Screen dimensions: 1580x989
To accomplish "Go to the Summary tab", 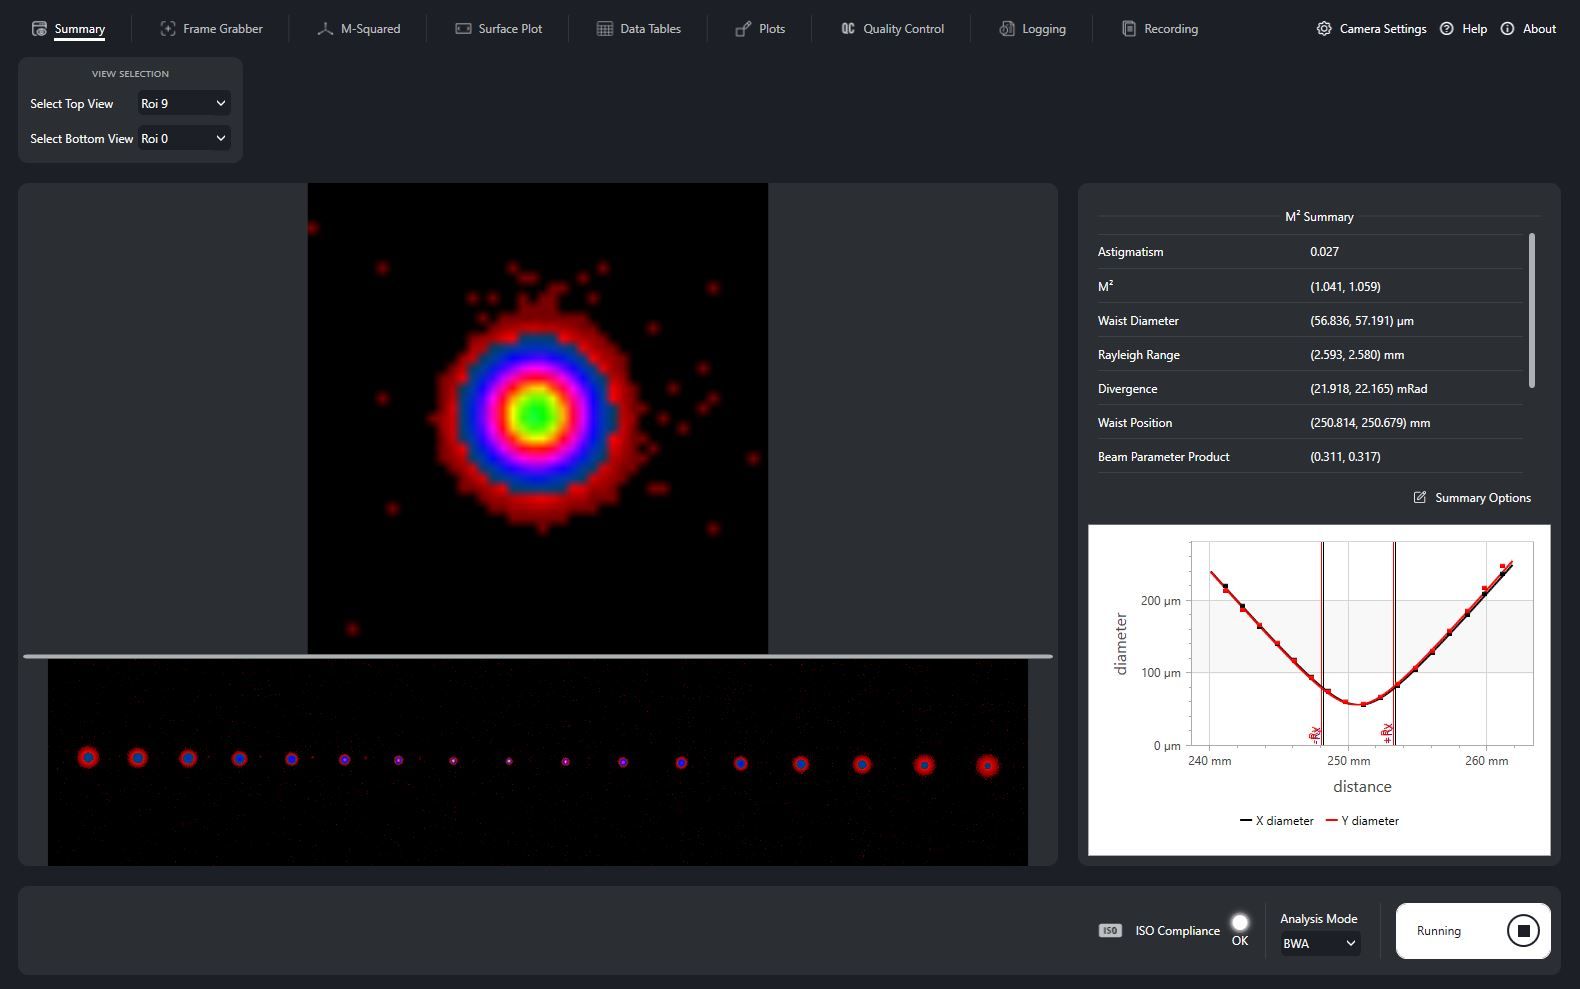I will [68, 29].
